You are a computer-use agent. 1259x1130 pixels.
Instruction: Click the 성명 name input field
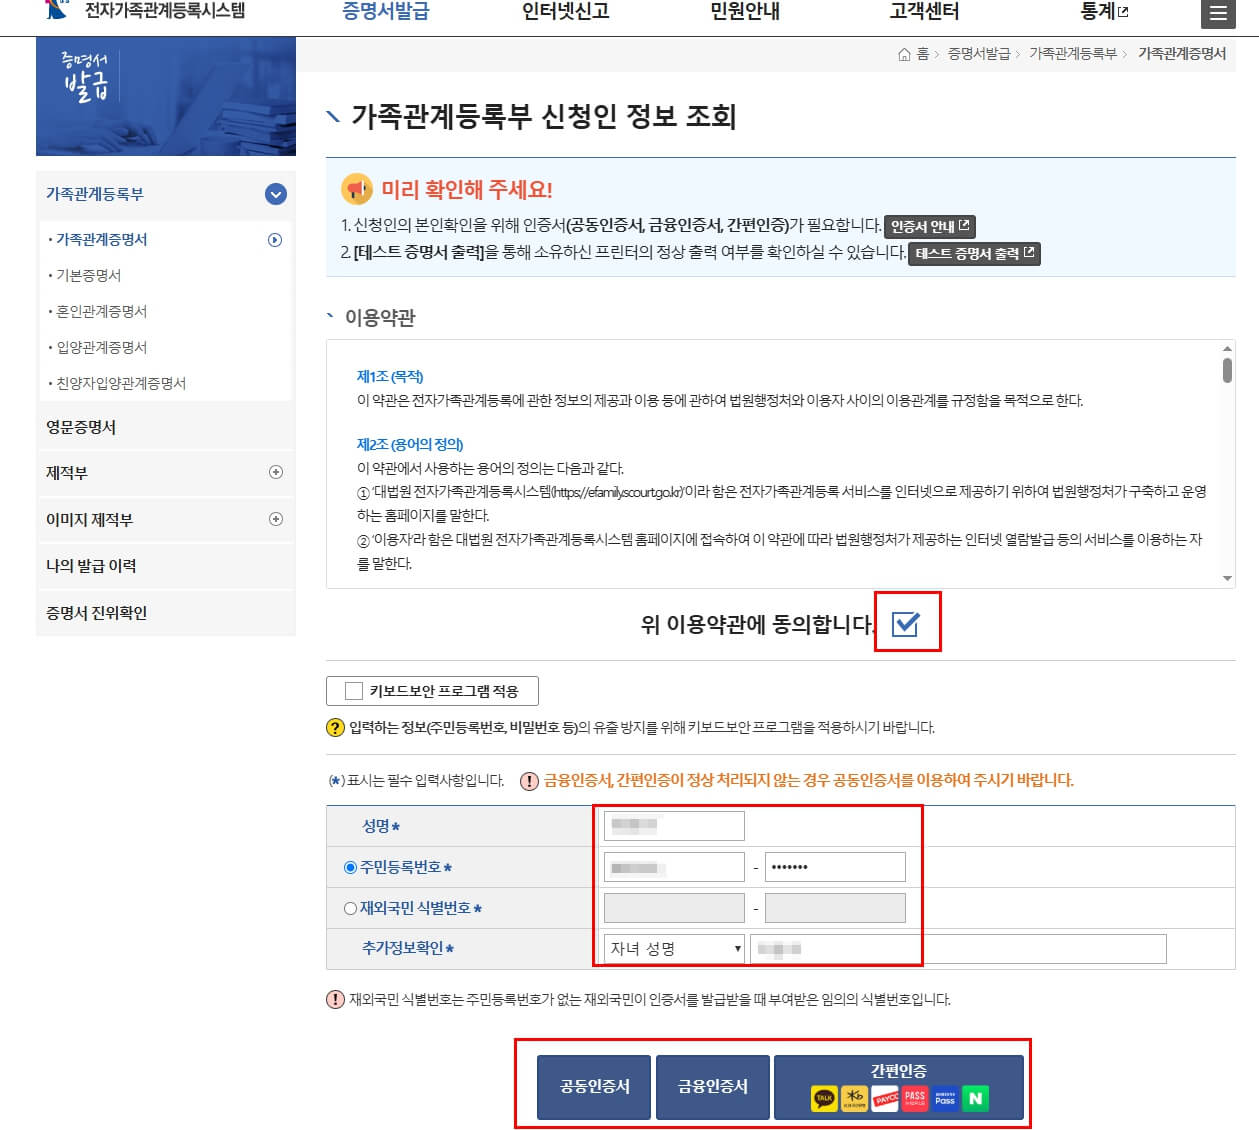pyautogui.click(x=675, y=825)
